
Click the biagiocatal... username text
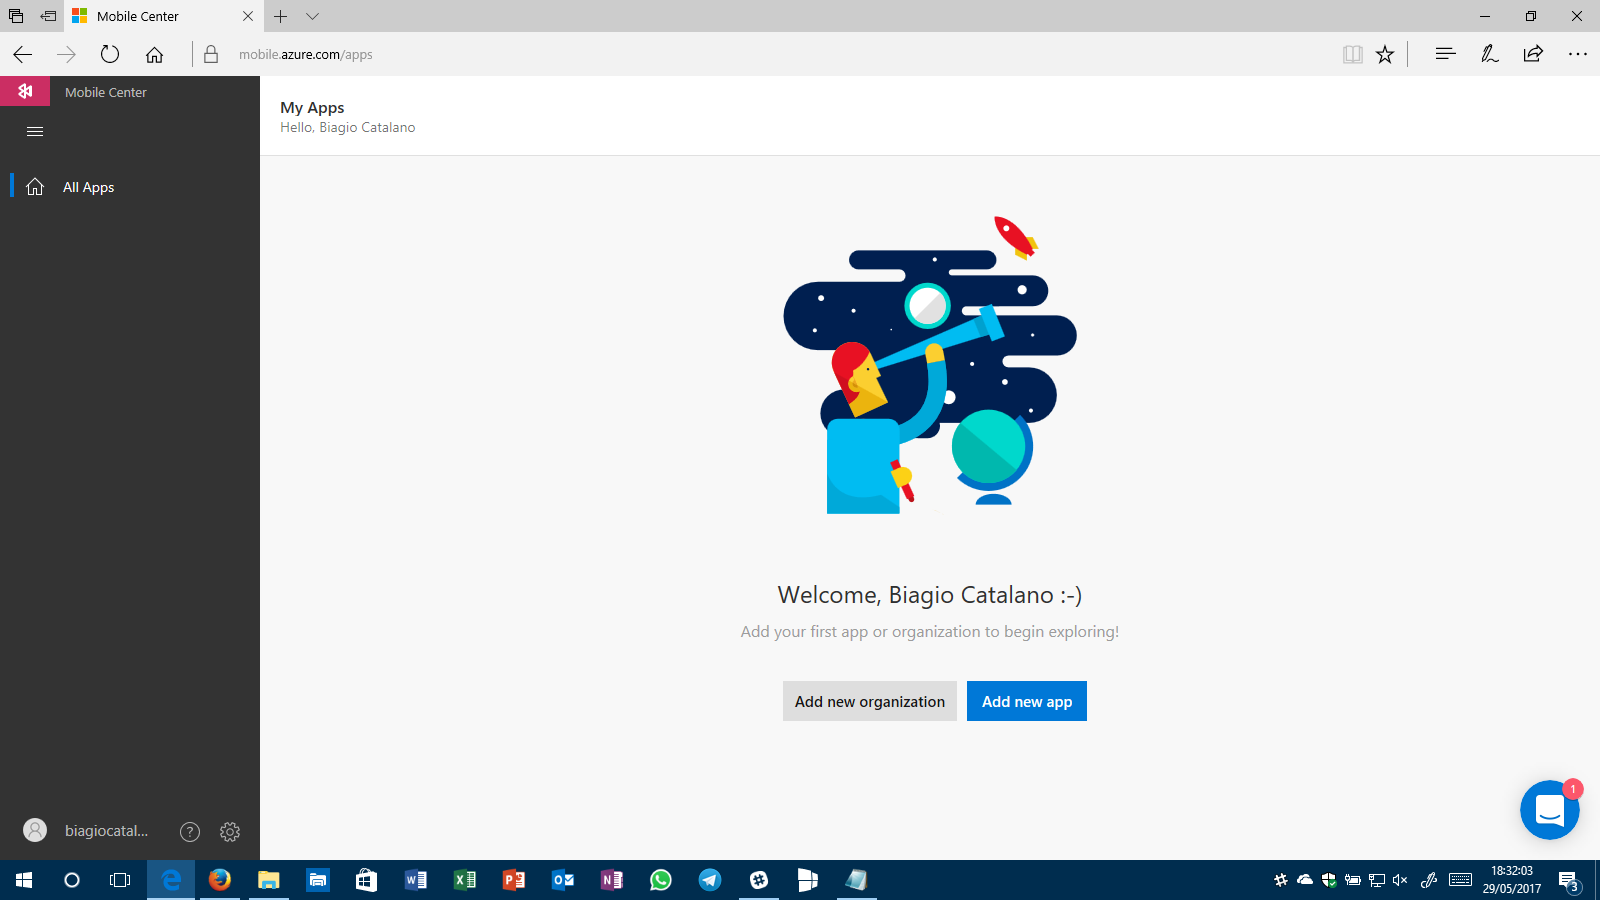point(107,831)
